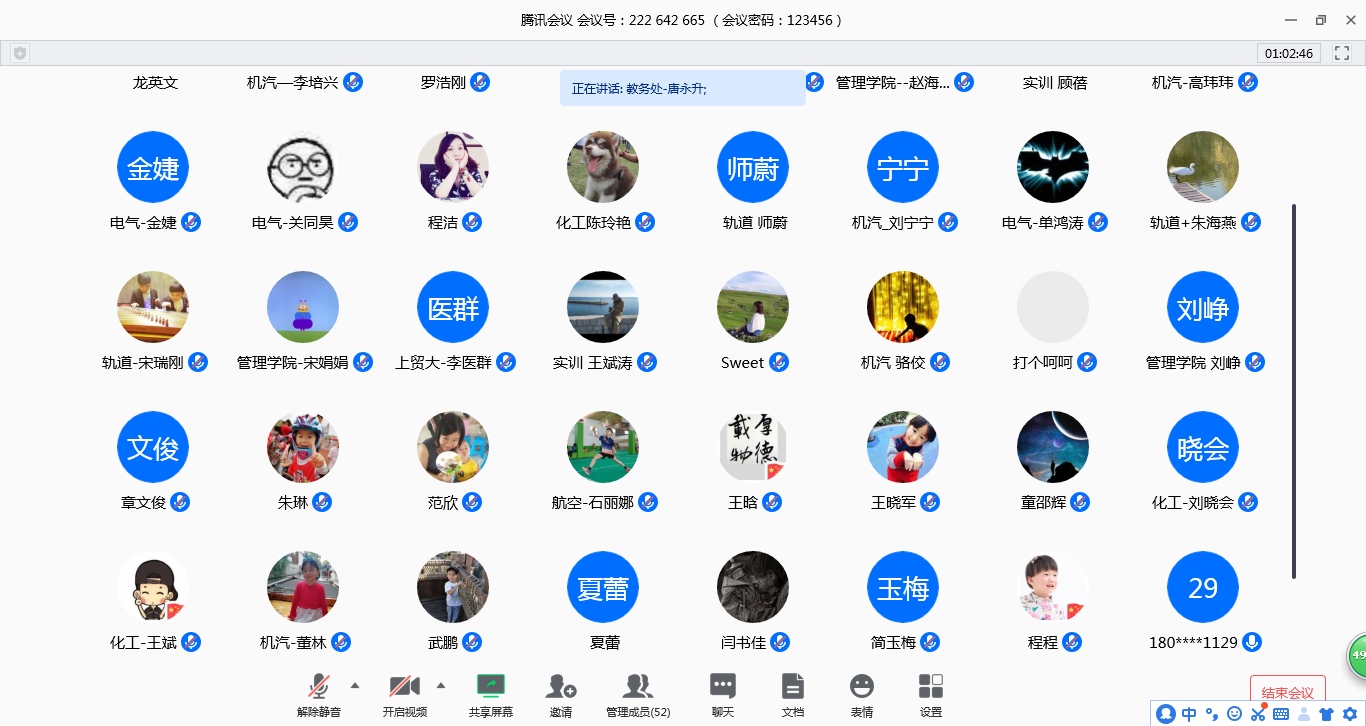Open meeting settings in the bottom toolbar

(931, 687)
